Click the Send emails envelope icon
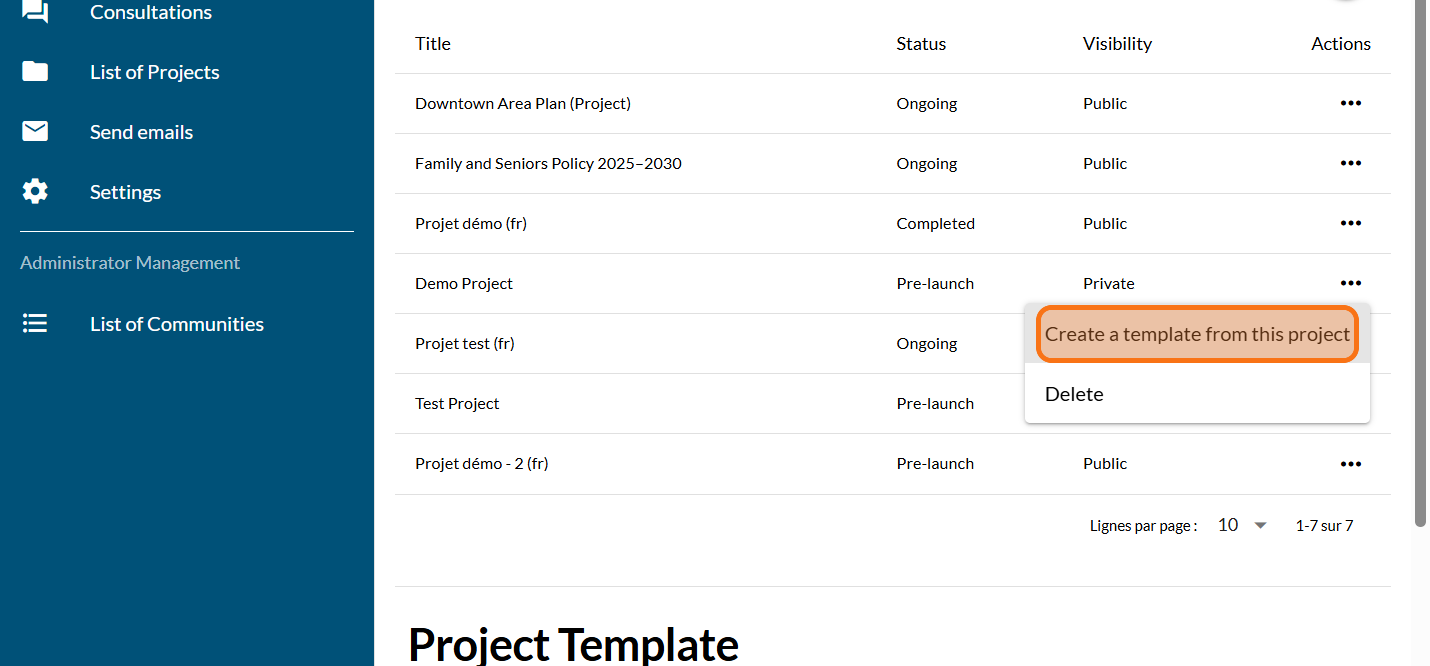Viewport: 1430px width, 666px height. point(35,132)
